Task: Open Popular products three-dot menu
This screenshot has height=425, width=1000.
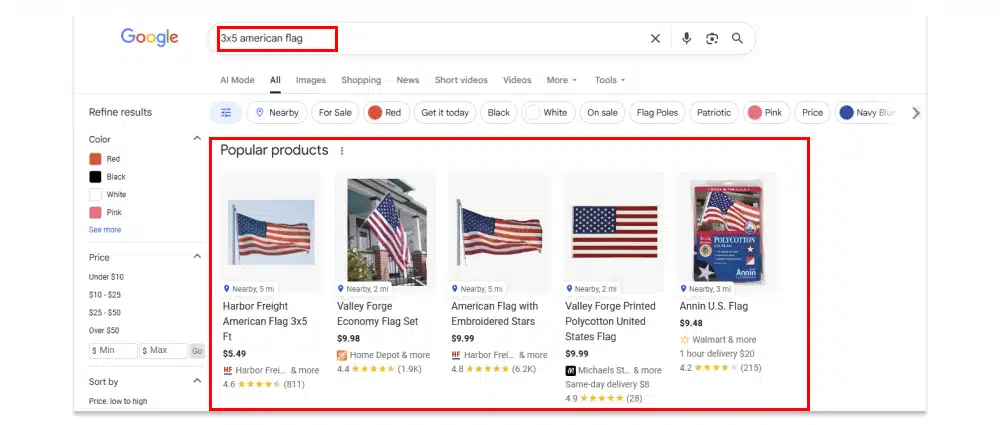Action: [x=342, y=151]
